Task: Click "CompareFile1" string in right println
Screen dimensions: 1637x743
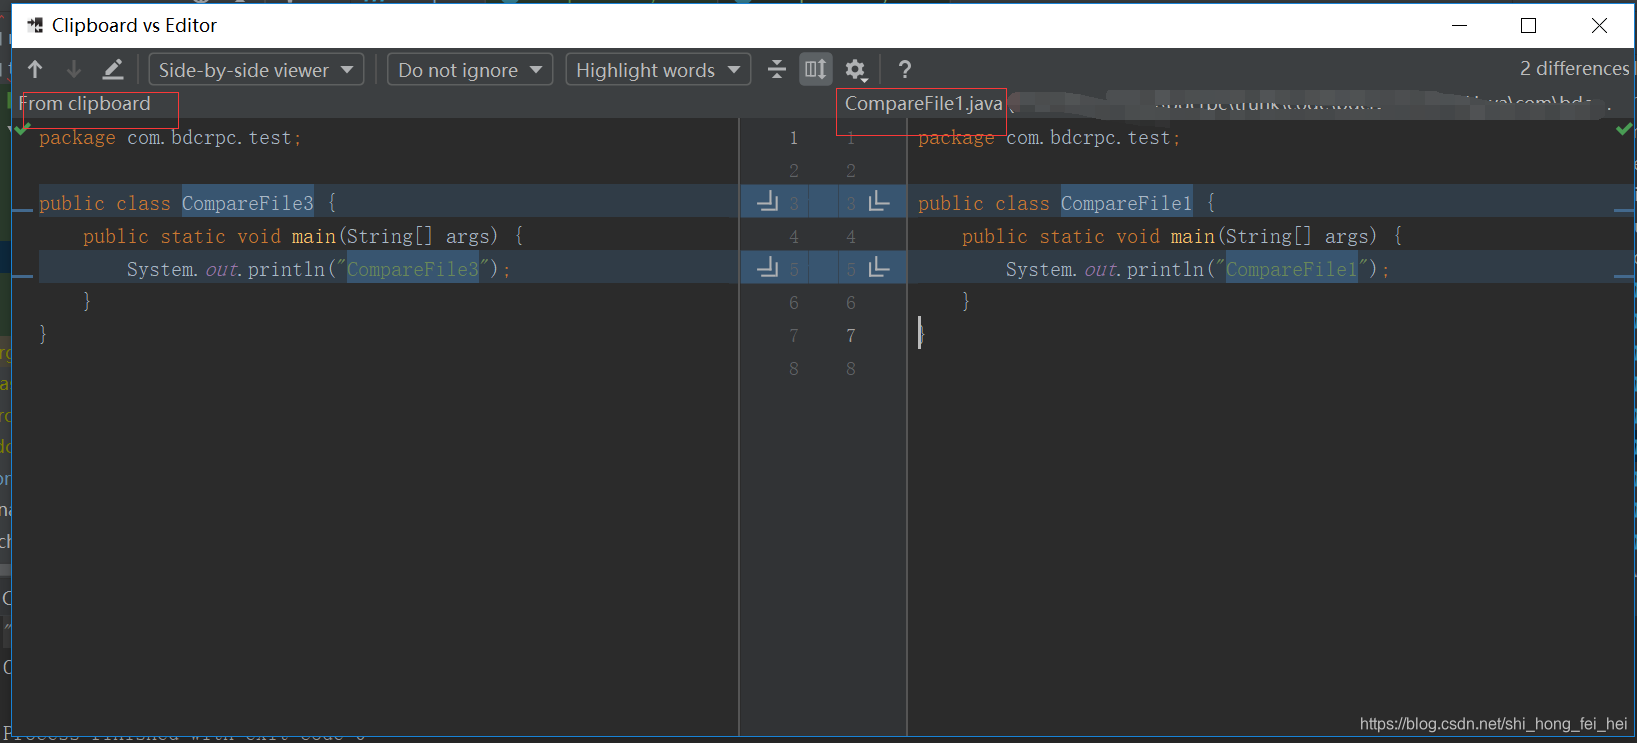Action: tap(1292, 269)
